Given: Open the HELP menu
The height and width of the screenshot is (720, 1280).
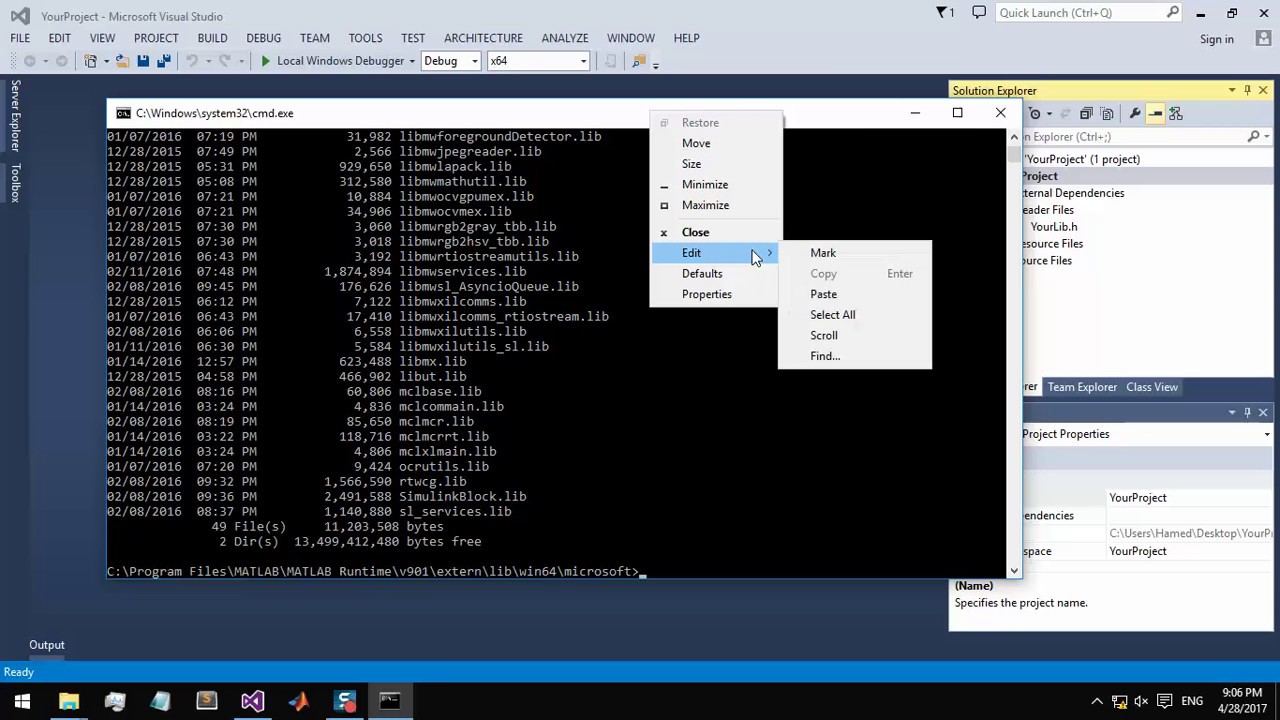Looking at the screenshot, I should tap(686, 38).
